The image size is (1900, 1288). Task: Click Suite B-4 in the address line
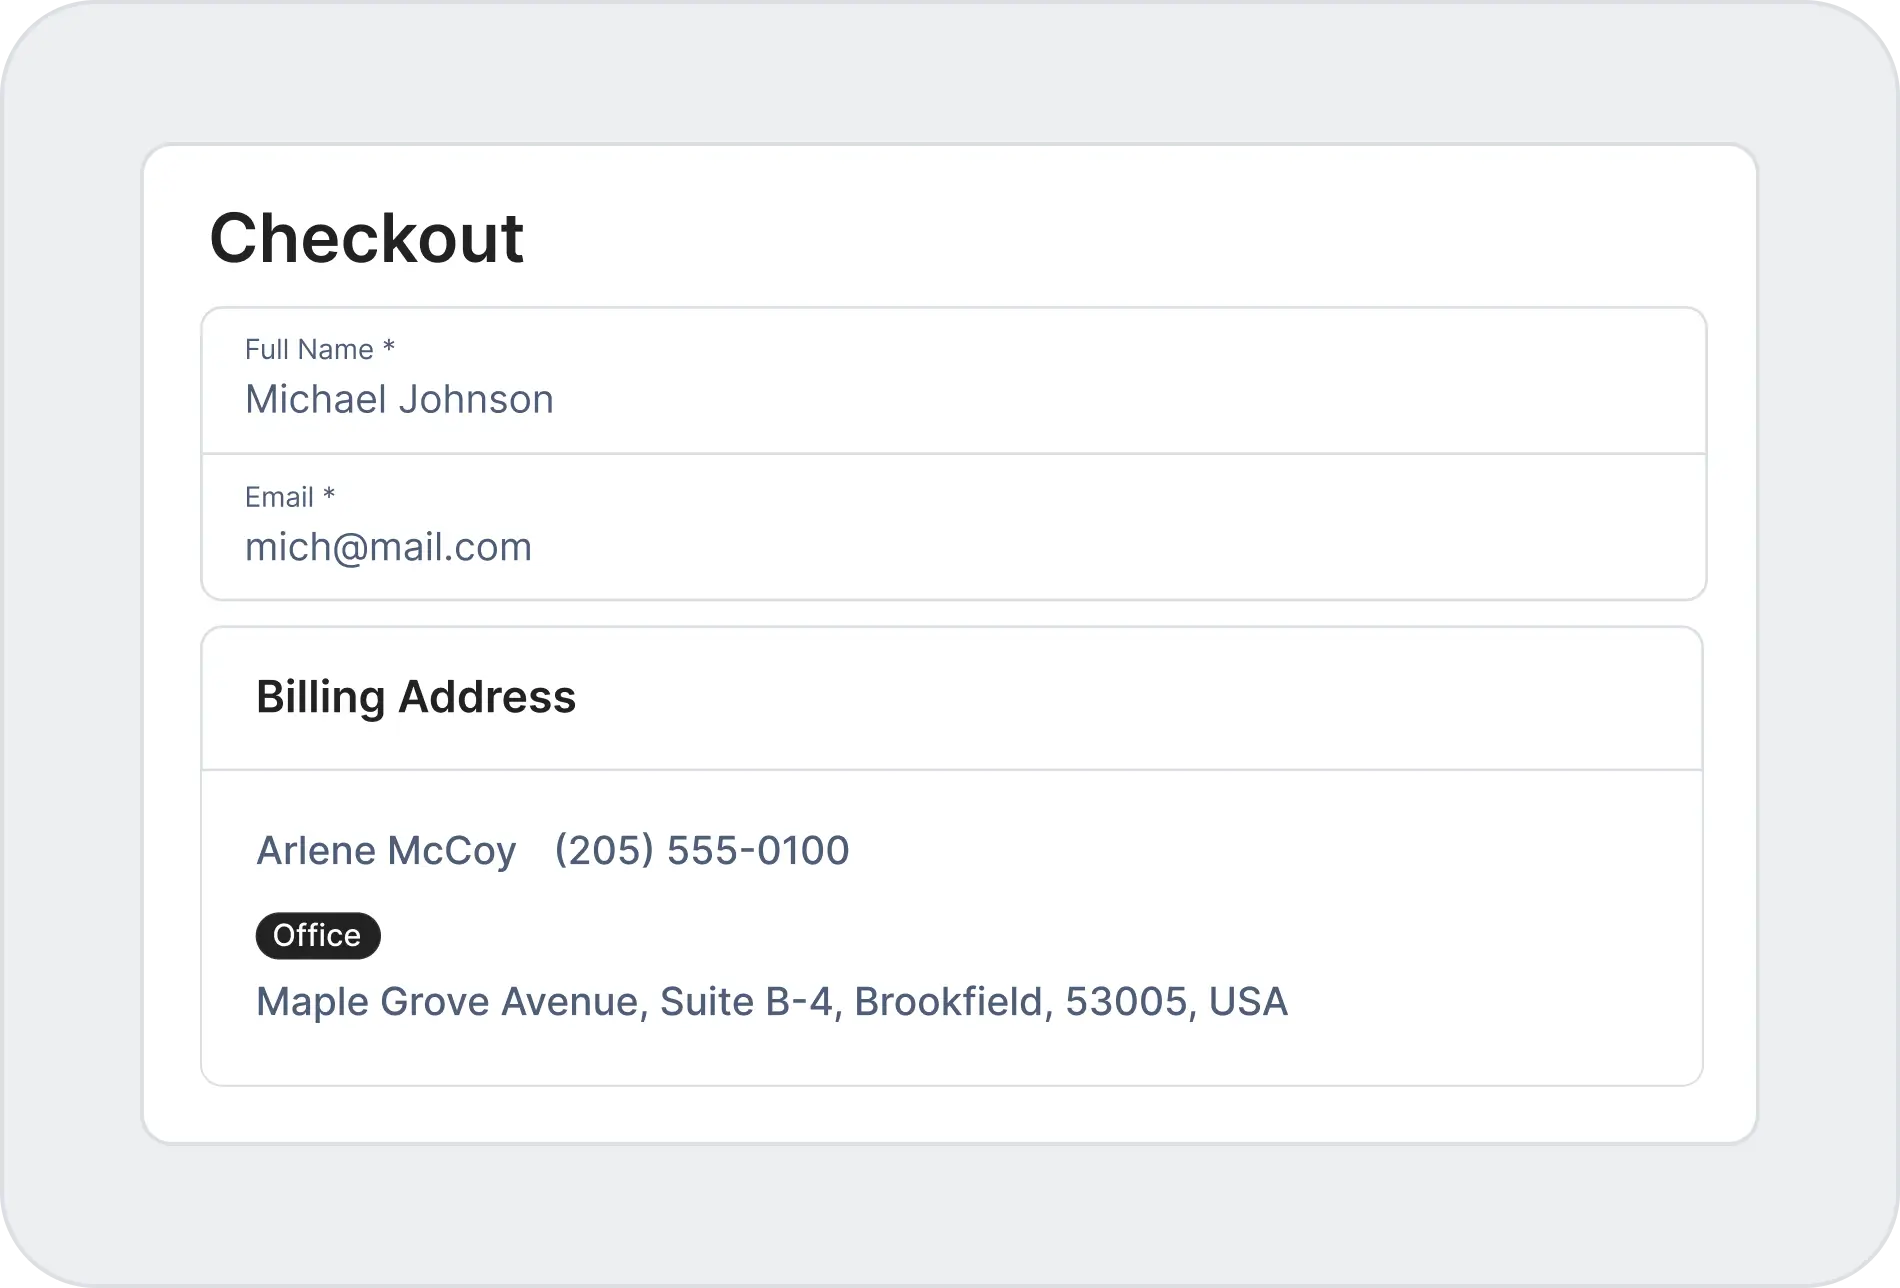pyautogui.click(x=746, y=1002)
